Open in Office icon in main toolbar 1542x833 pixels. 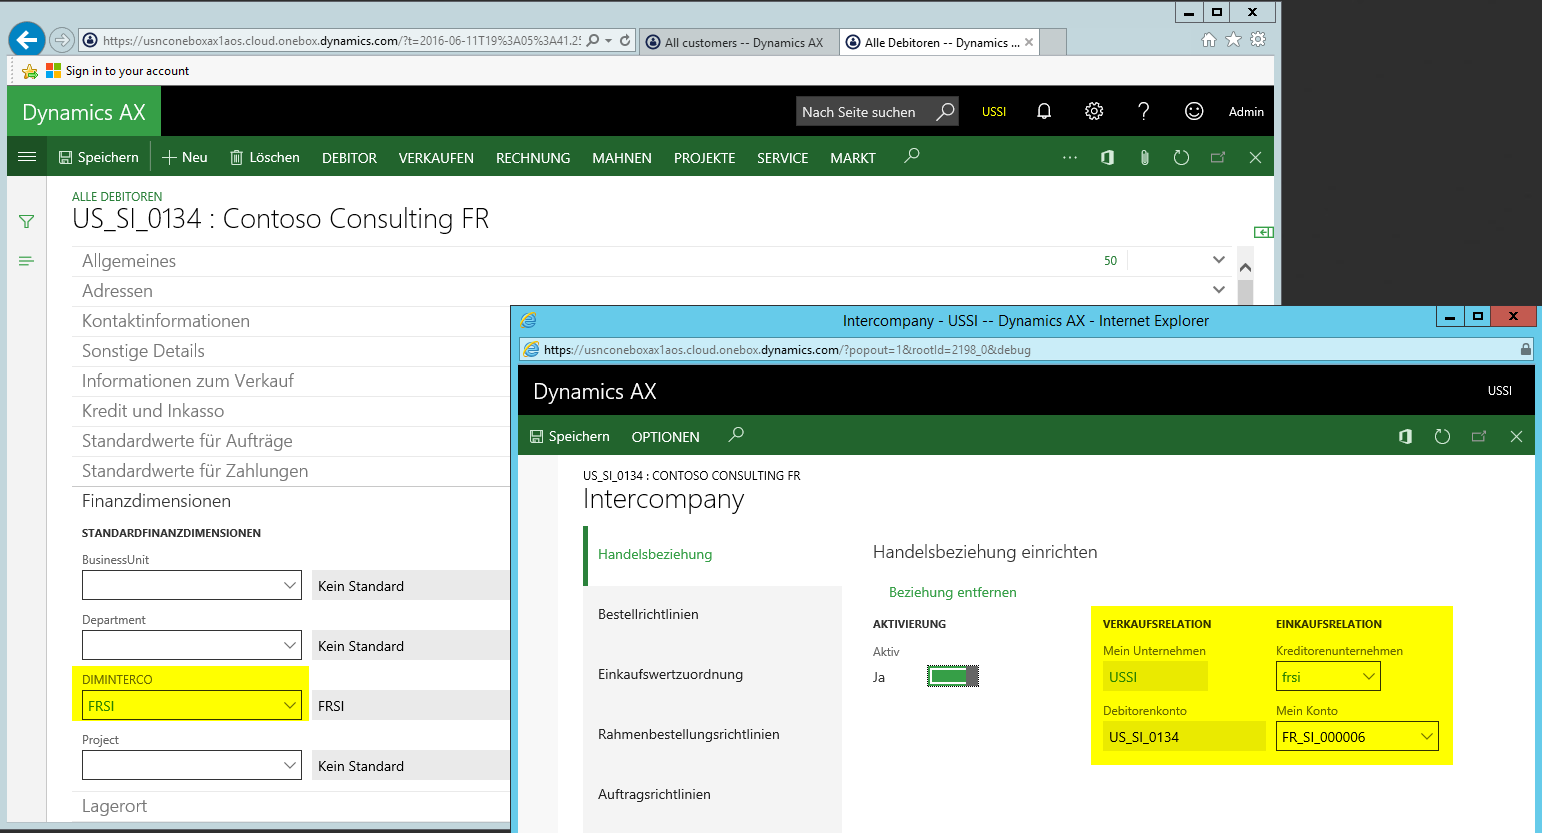[x=1107, y=157]
